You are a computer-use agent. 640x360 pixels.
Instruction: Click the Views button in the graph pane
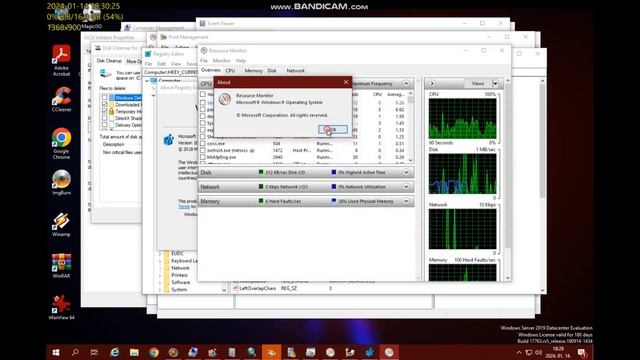coord(478,84)
